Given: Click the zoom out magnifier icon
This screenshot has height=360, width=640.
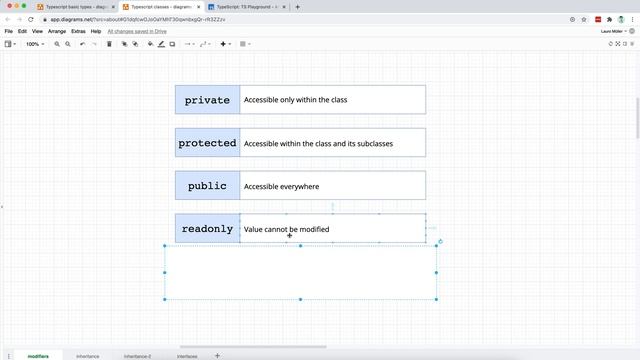Looking at the screenshot, I should point(68,44).
